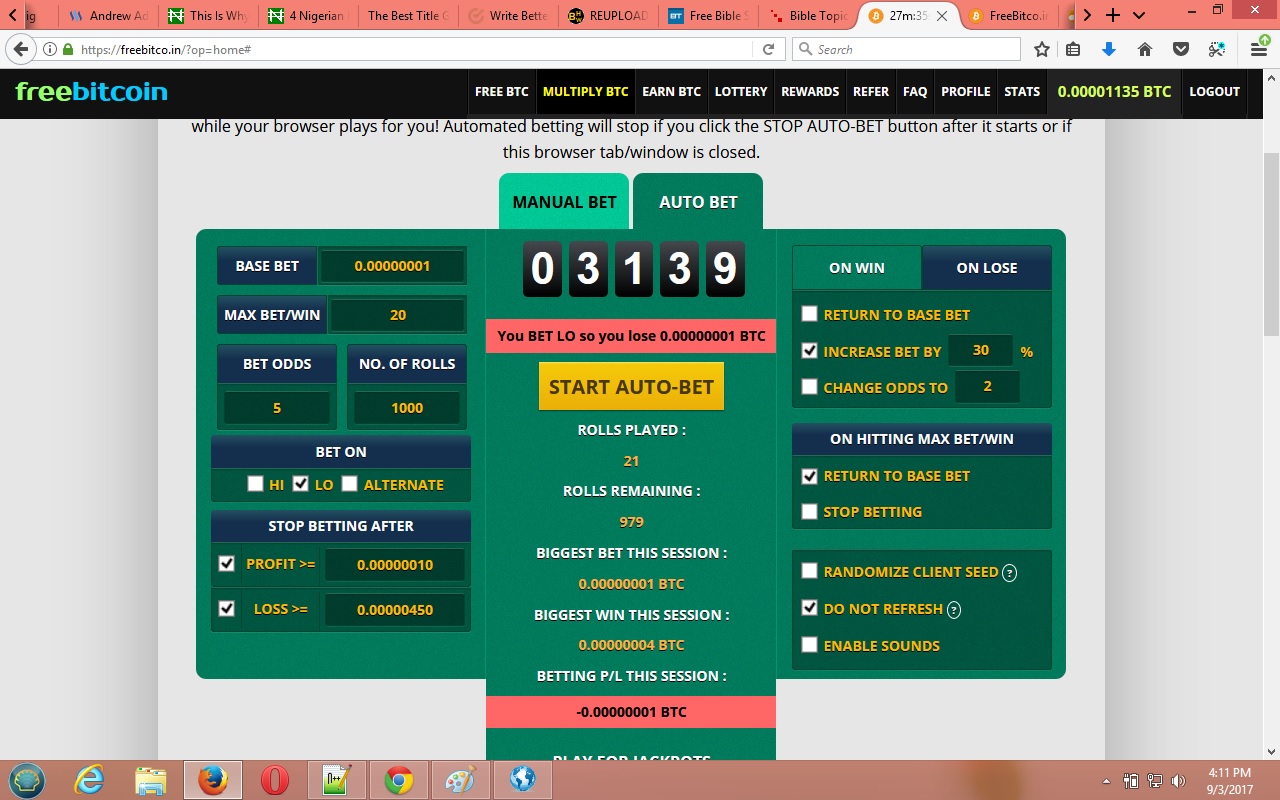Open Google Chrome from the taskbar
This screenshot has width=1280, height=800.
pyautogui.click(x=398, y=780)
